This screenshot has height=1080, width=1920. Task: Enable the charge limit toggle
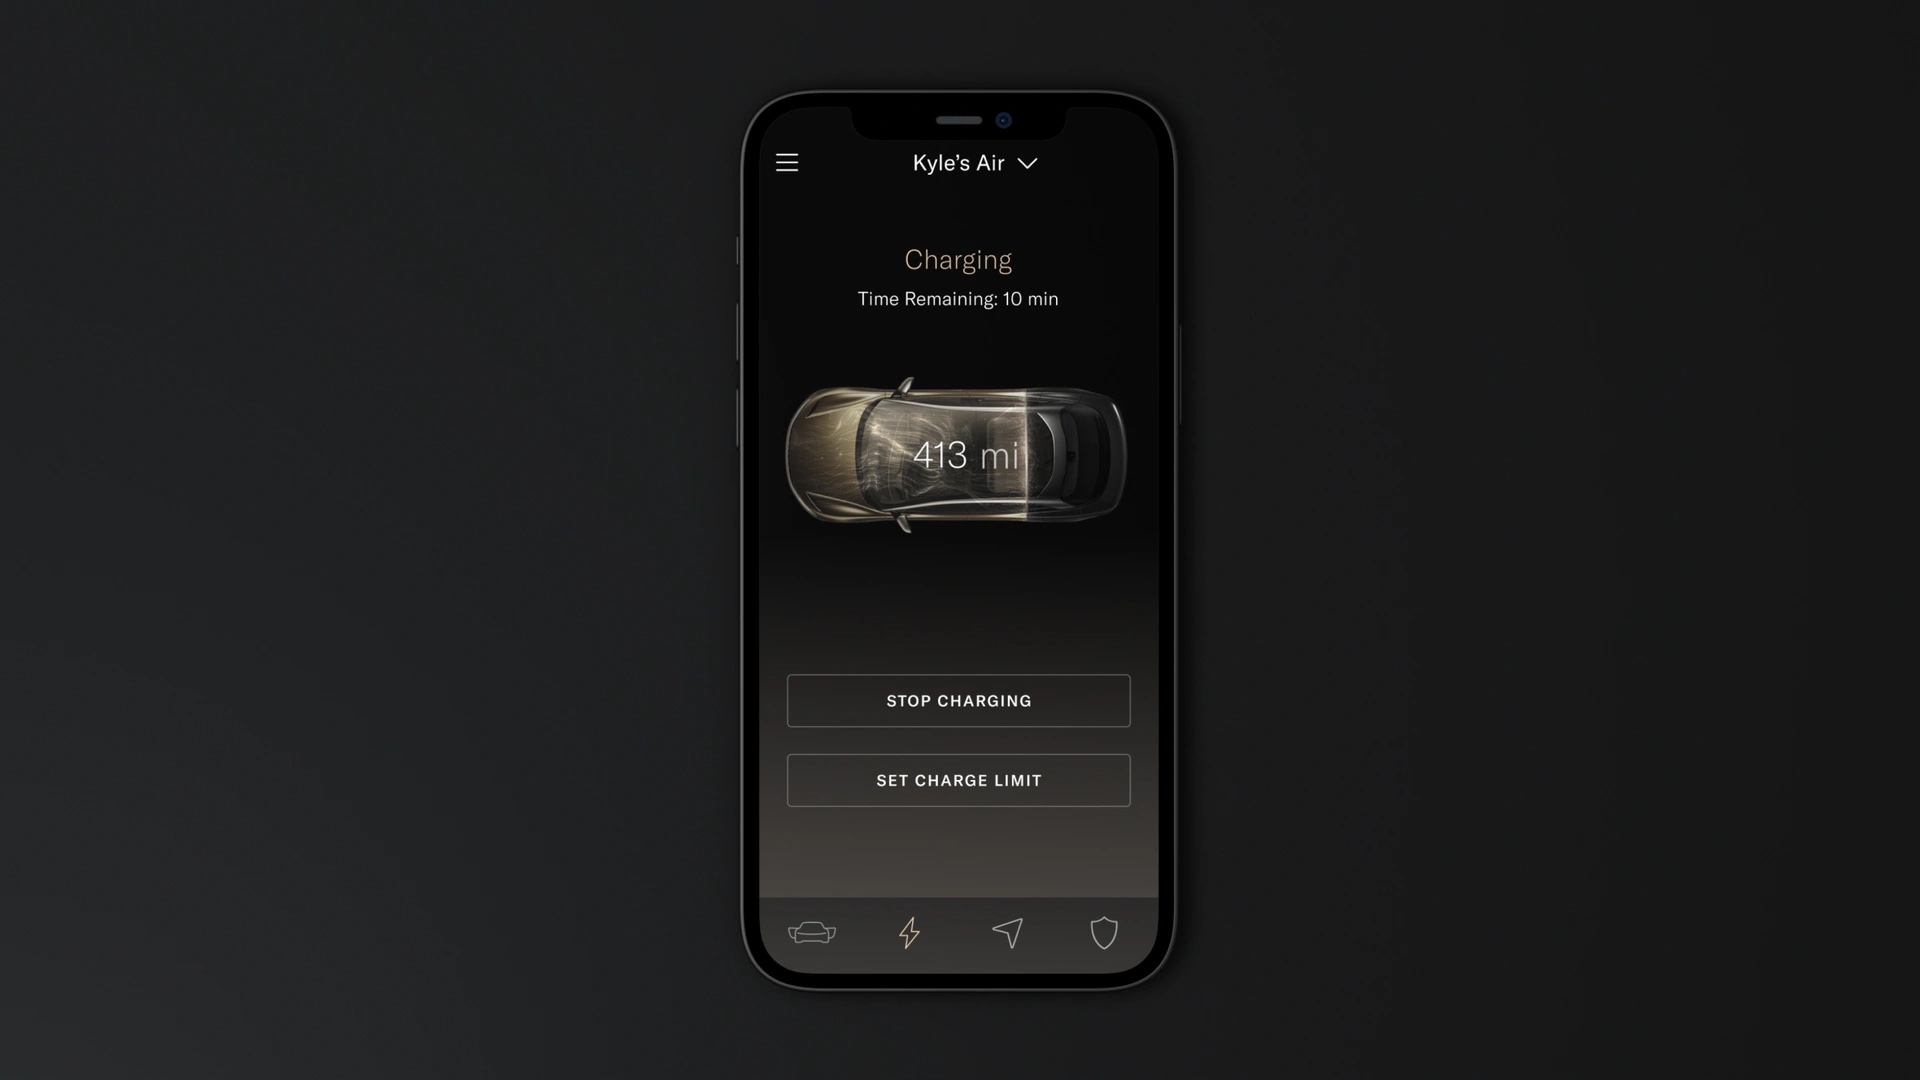point(959,781)
